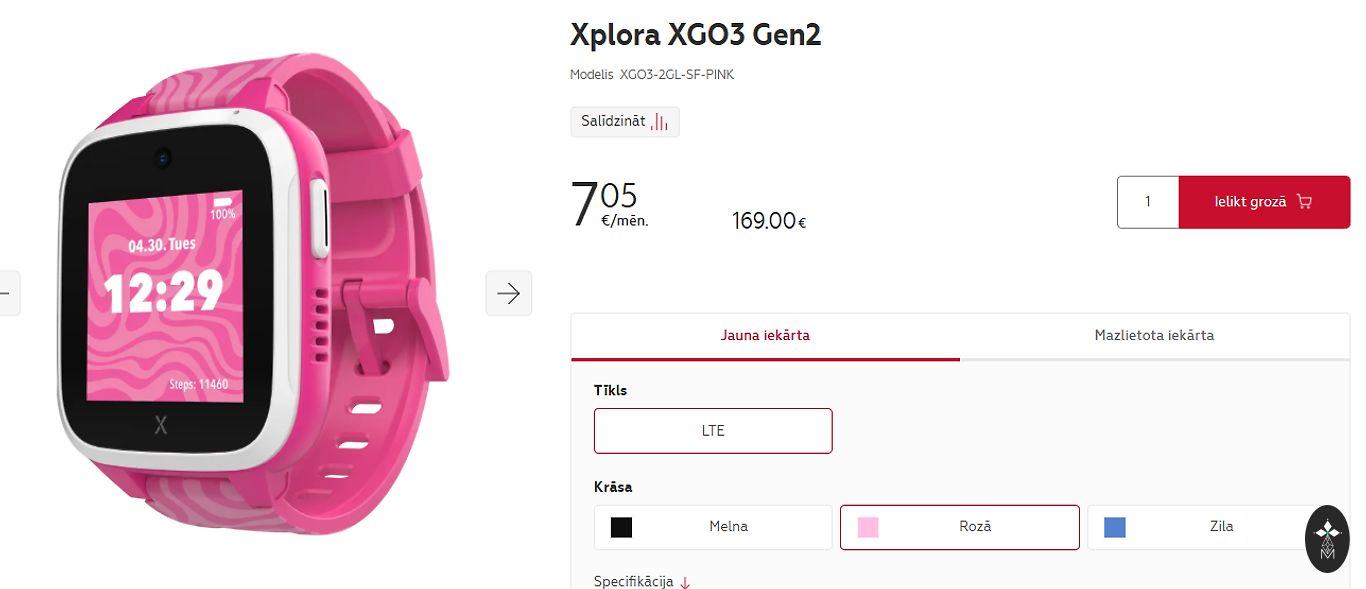Click the Xplora XGO3 Gen2 title
This screenshot has height=589, width=1366.
click(695, 35)
